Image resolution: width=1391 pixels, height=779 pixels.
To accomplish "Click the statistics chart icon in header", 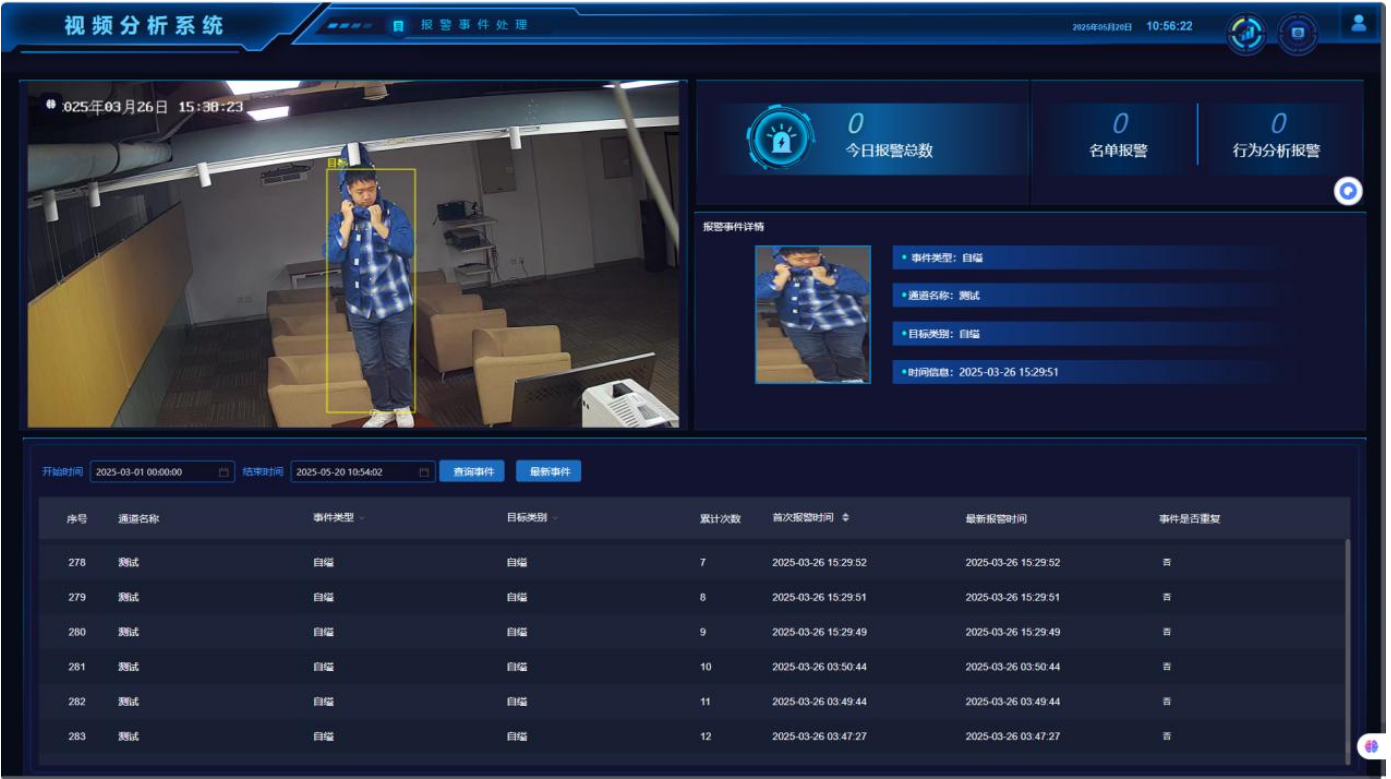I will 1246,34.
